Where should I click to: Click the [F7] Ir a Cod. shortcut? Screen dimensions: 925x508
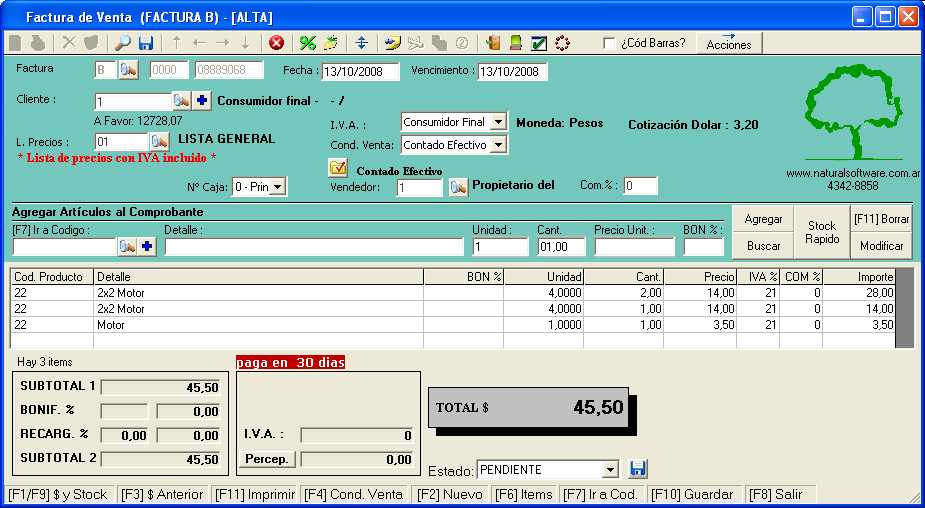pos(601,494)
